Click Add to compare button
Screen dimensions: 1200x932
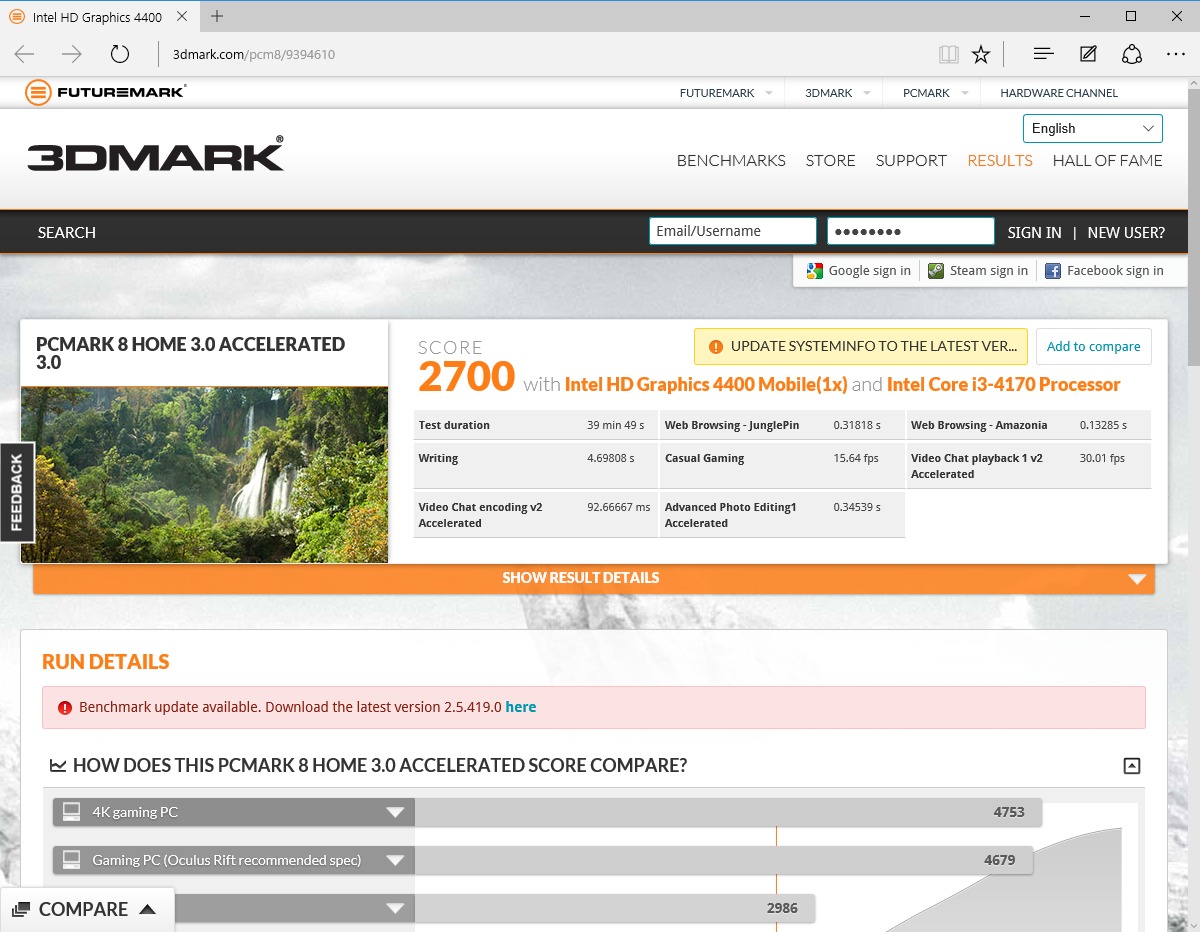(x=1094, y=347)
